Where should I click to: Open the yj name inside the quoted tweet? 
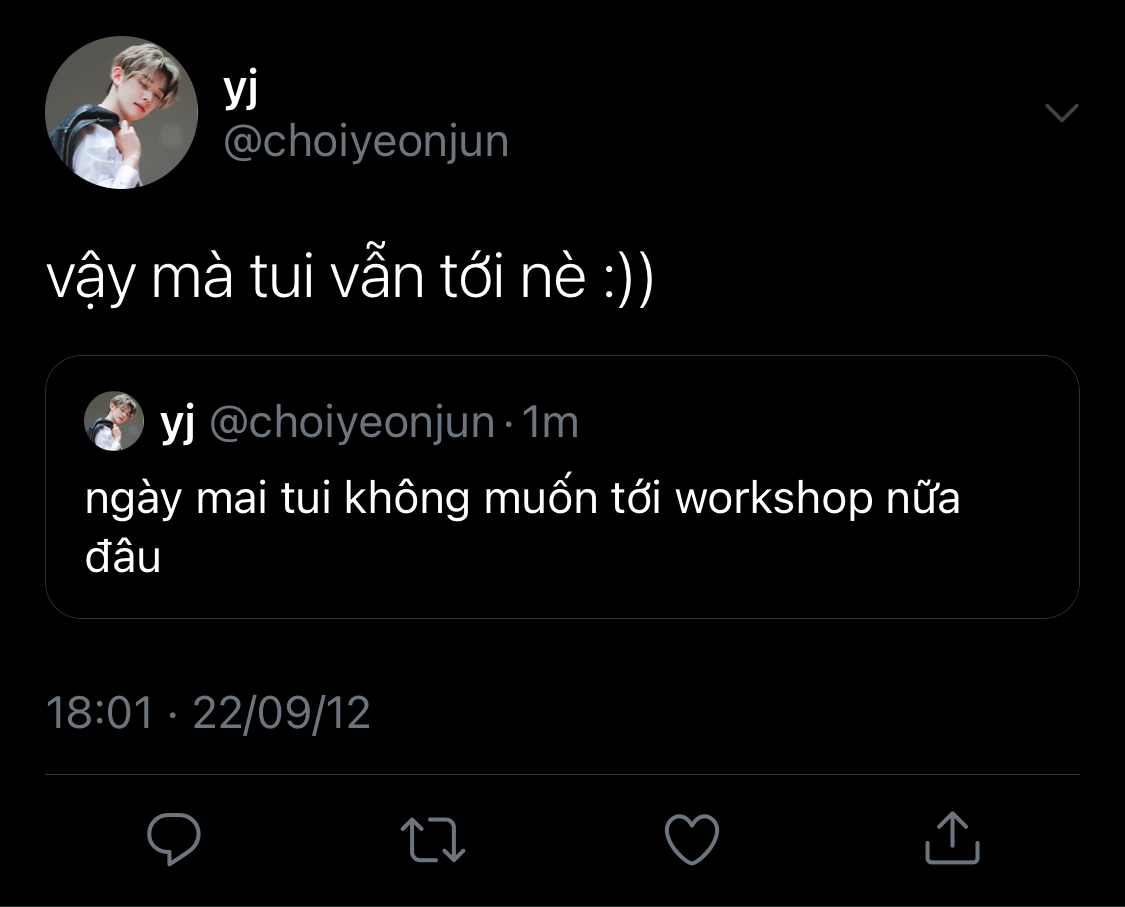[178, 423]
